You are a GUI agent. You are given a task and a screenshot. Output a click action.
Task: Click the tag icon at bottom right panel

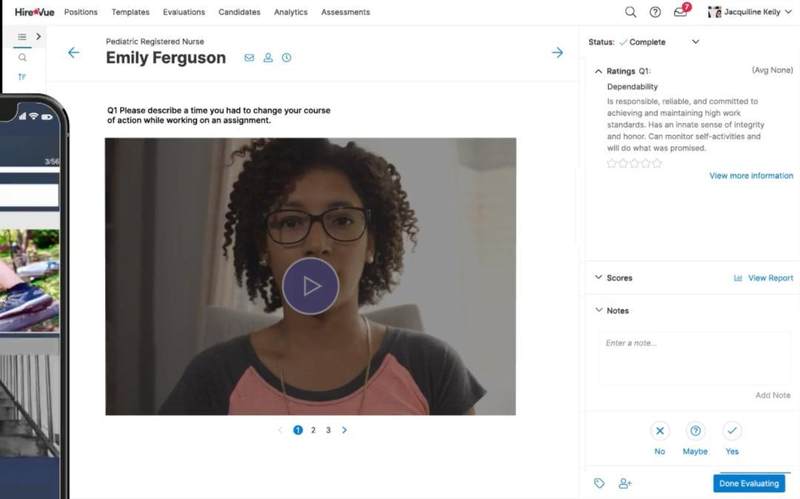[x=599, y=483]
